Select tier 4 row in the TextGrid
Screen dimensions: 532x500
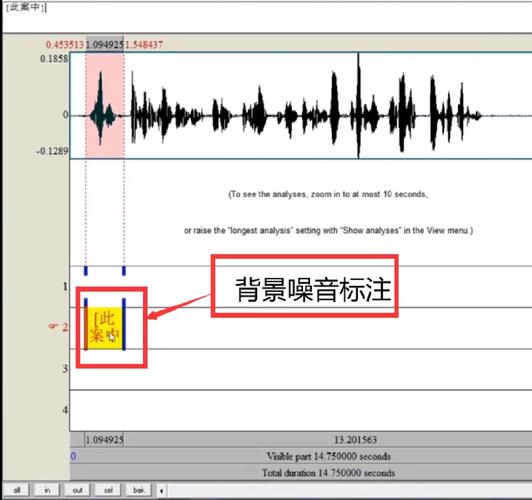[301, 411]
